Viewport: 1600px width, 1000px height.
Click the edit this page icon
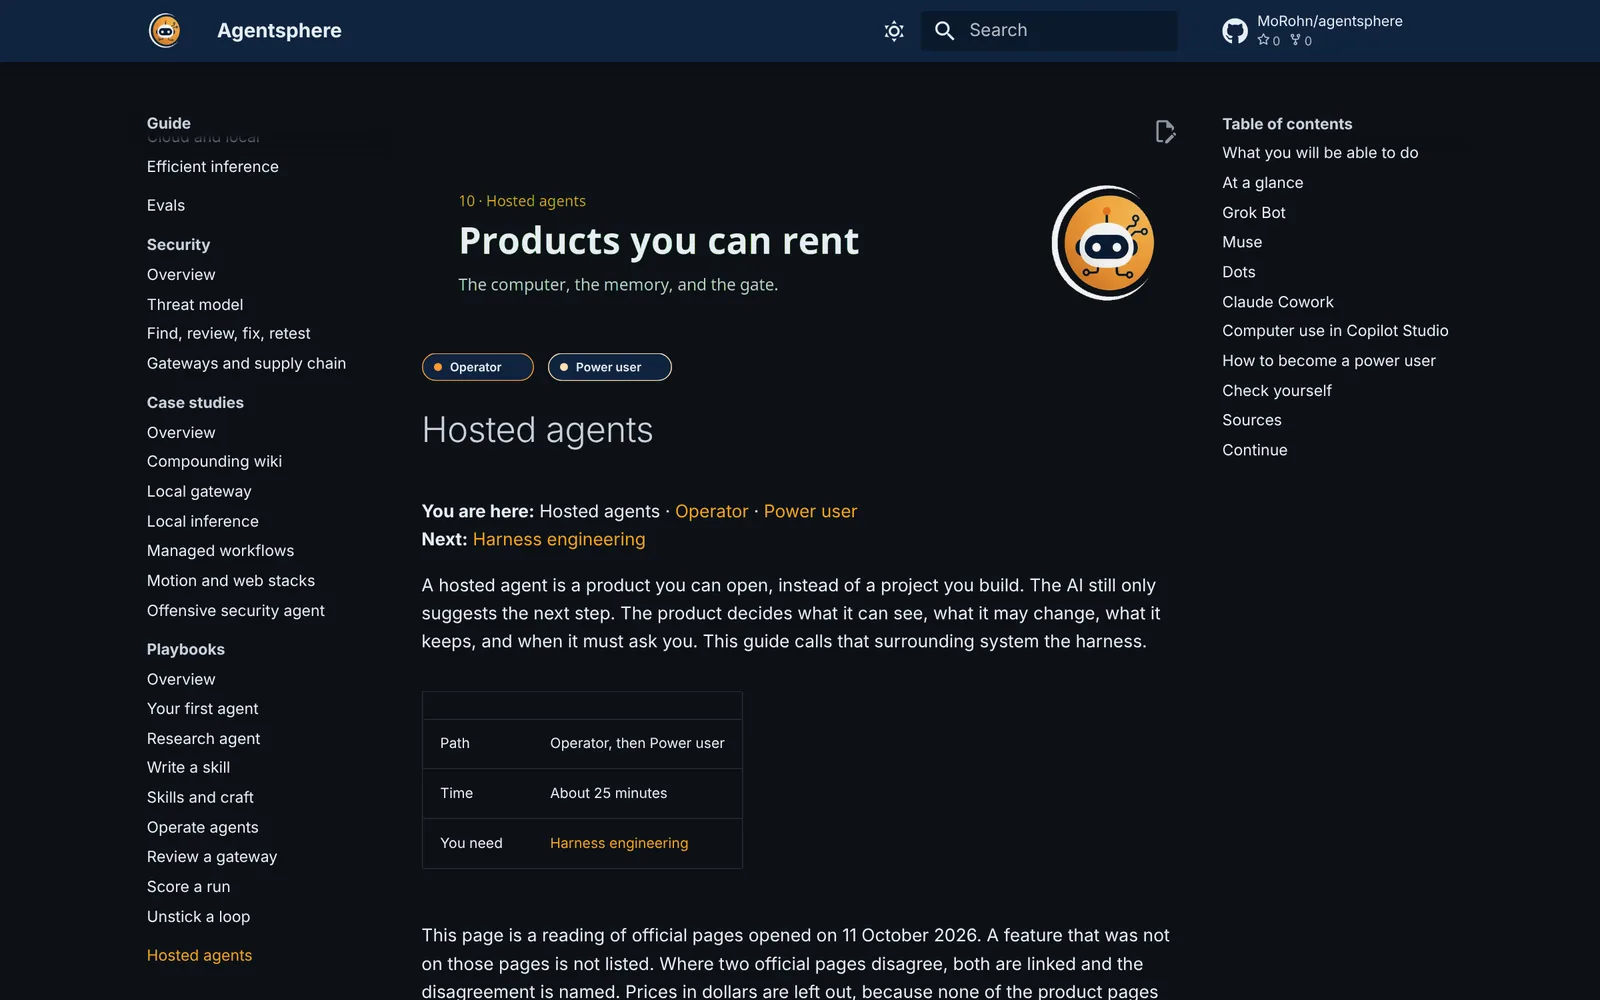[1165, 132]
